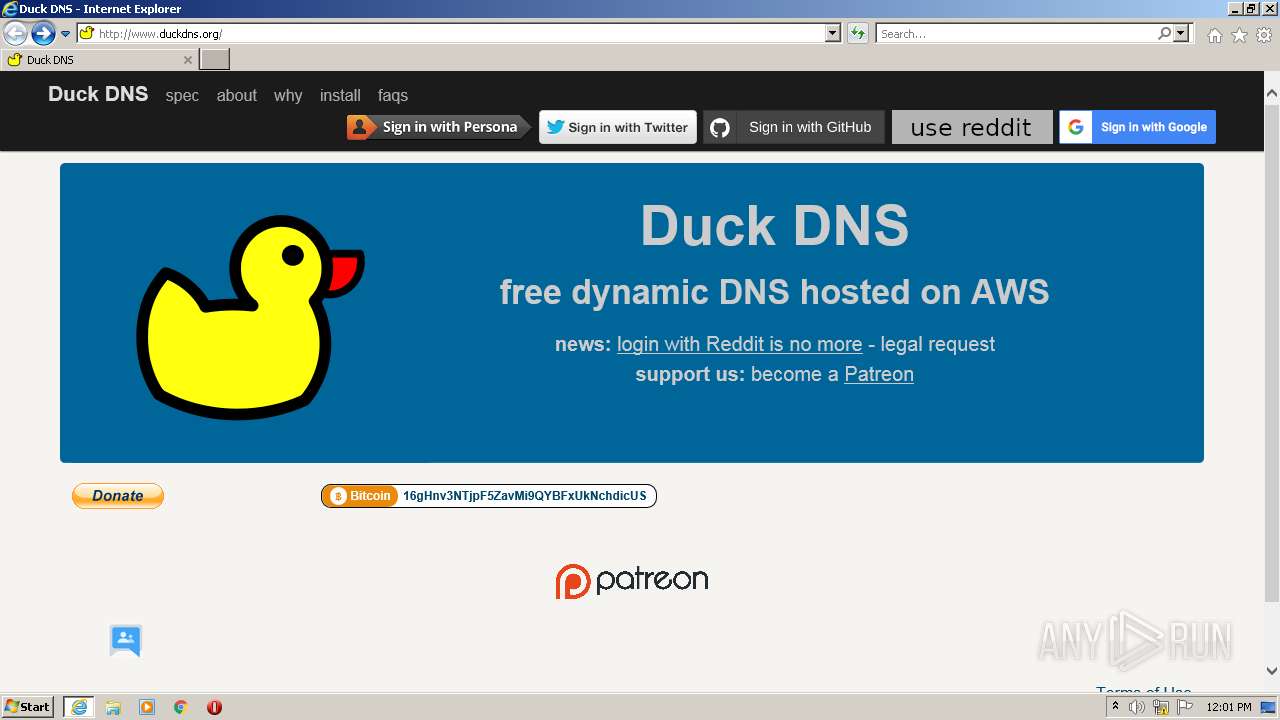The image size is (1280, 720).
Task: Open the media player taskbar icon
Action: pos(147,707)
